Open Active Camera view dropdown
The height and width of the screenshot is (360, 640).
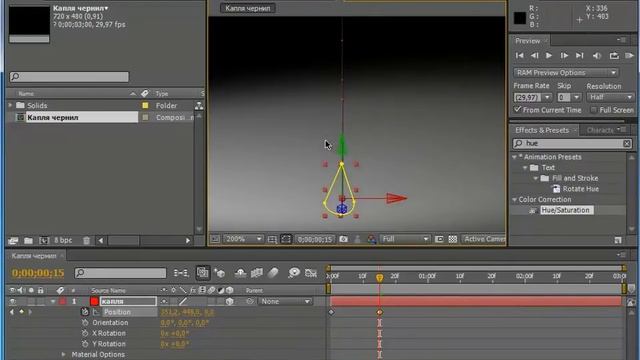pyautogui.click(x=484, y=239)
